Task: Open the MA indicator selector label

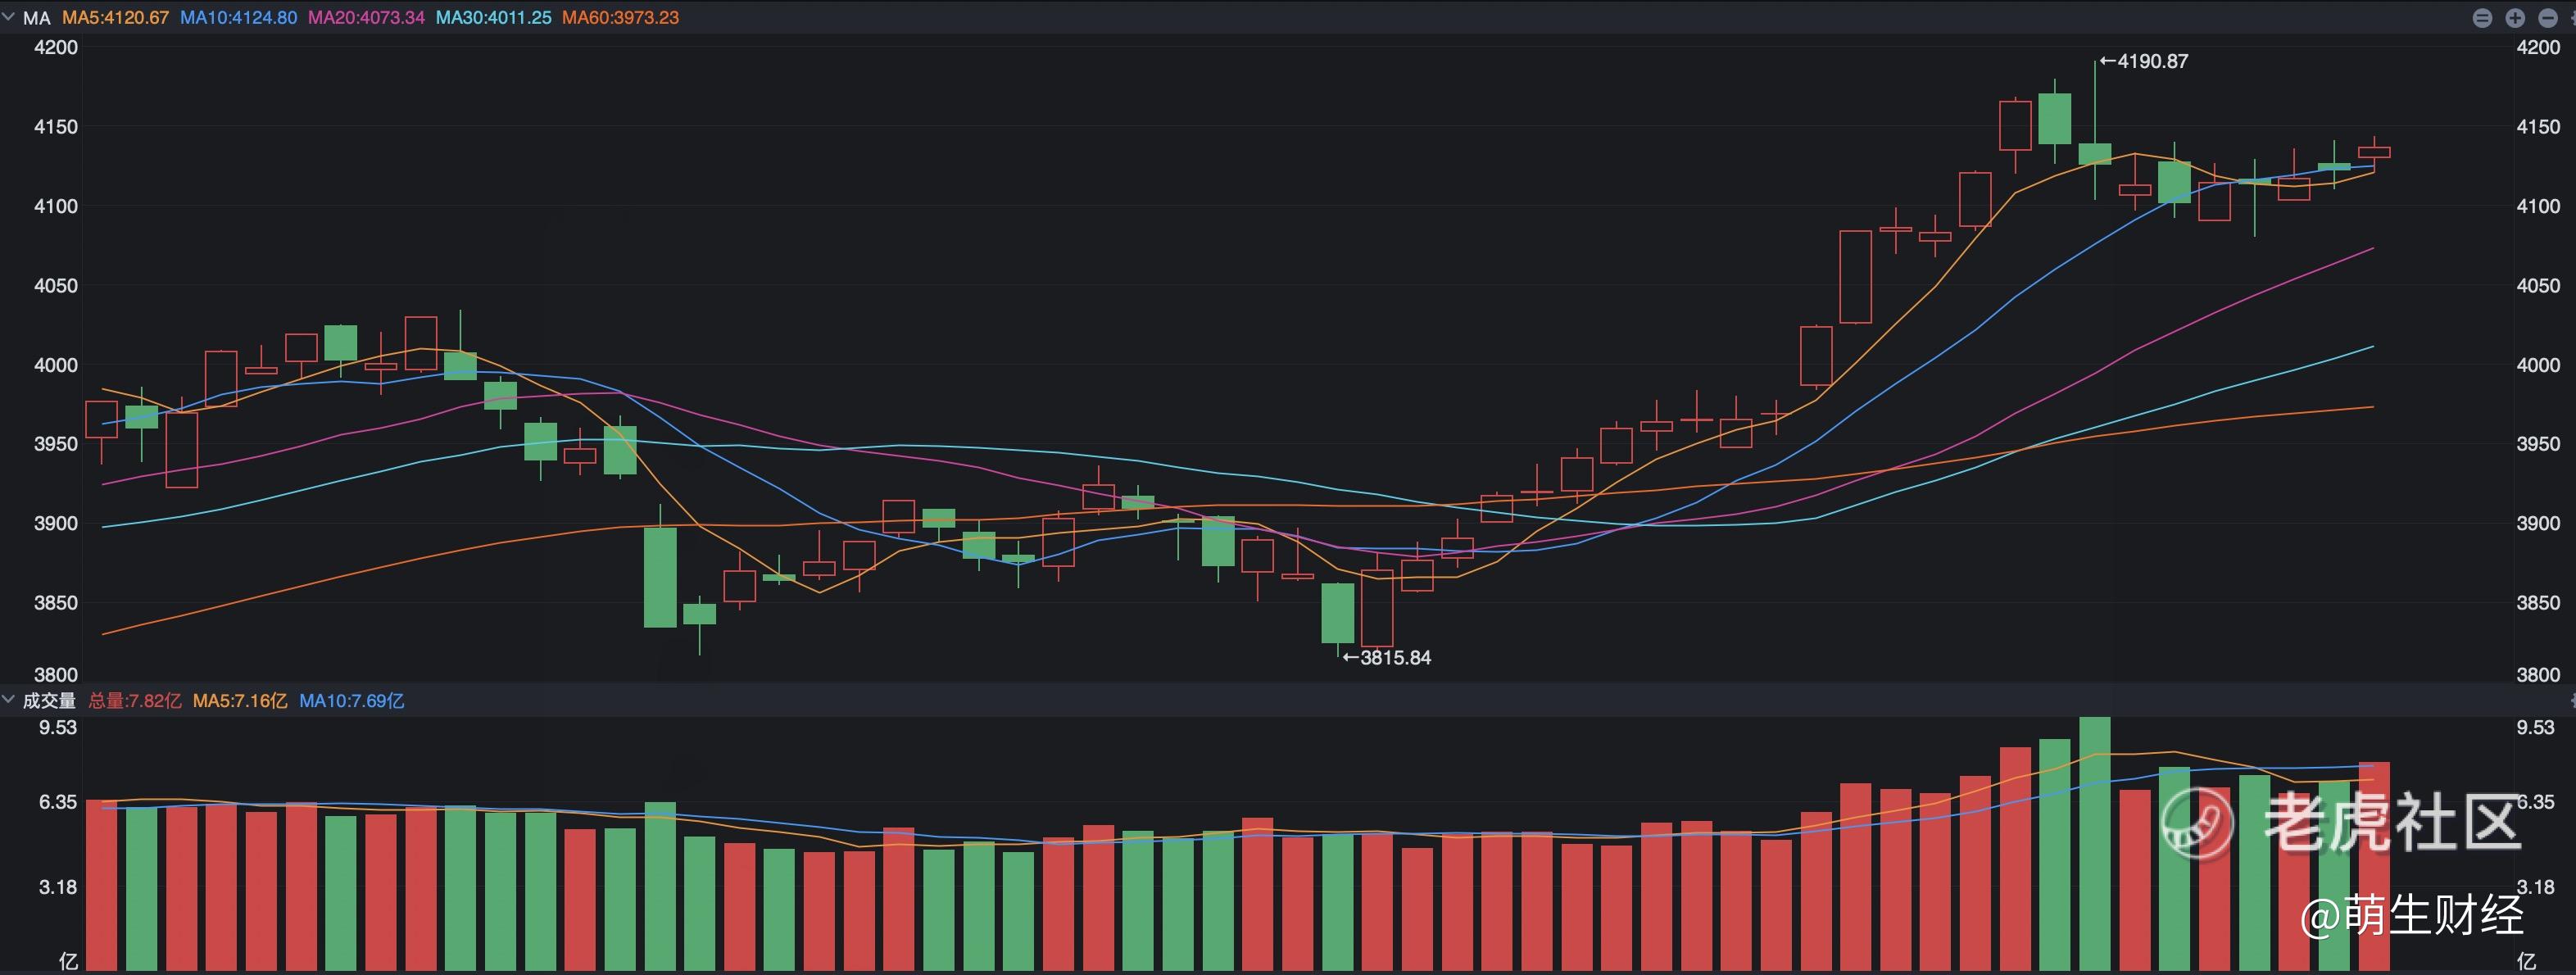Action: click(x=36, y=18)
